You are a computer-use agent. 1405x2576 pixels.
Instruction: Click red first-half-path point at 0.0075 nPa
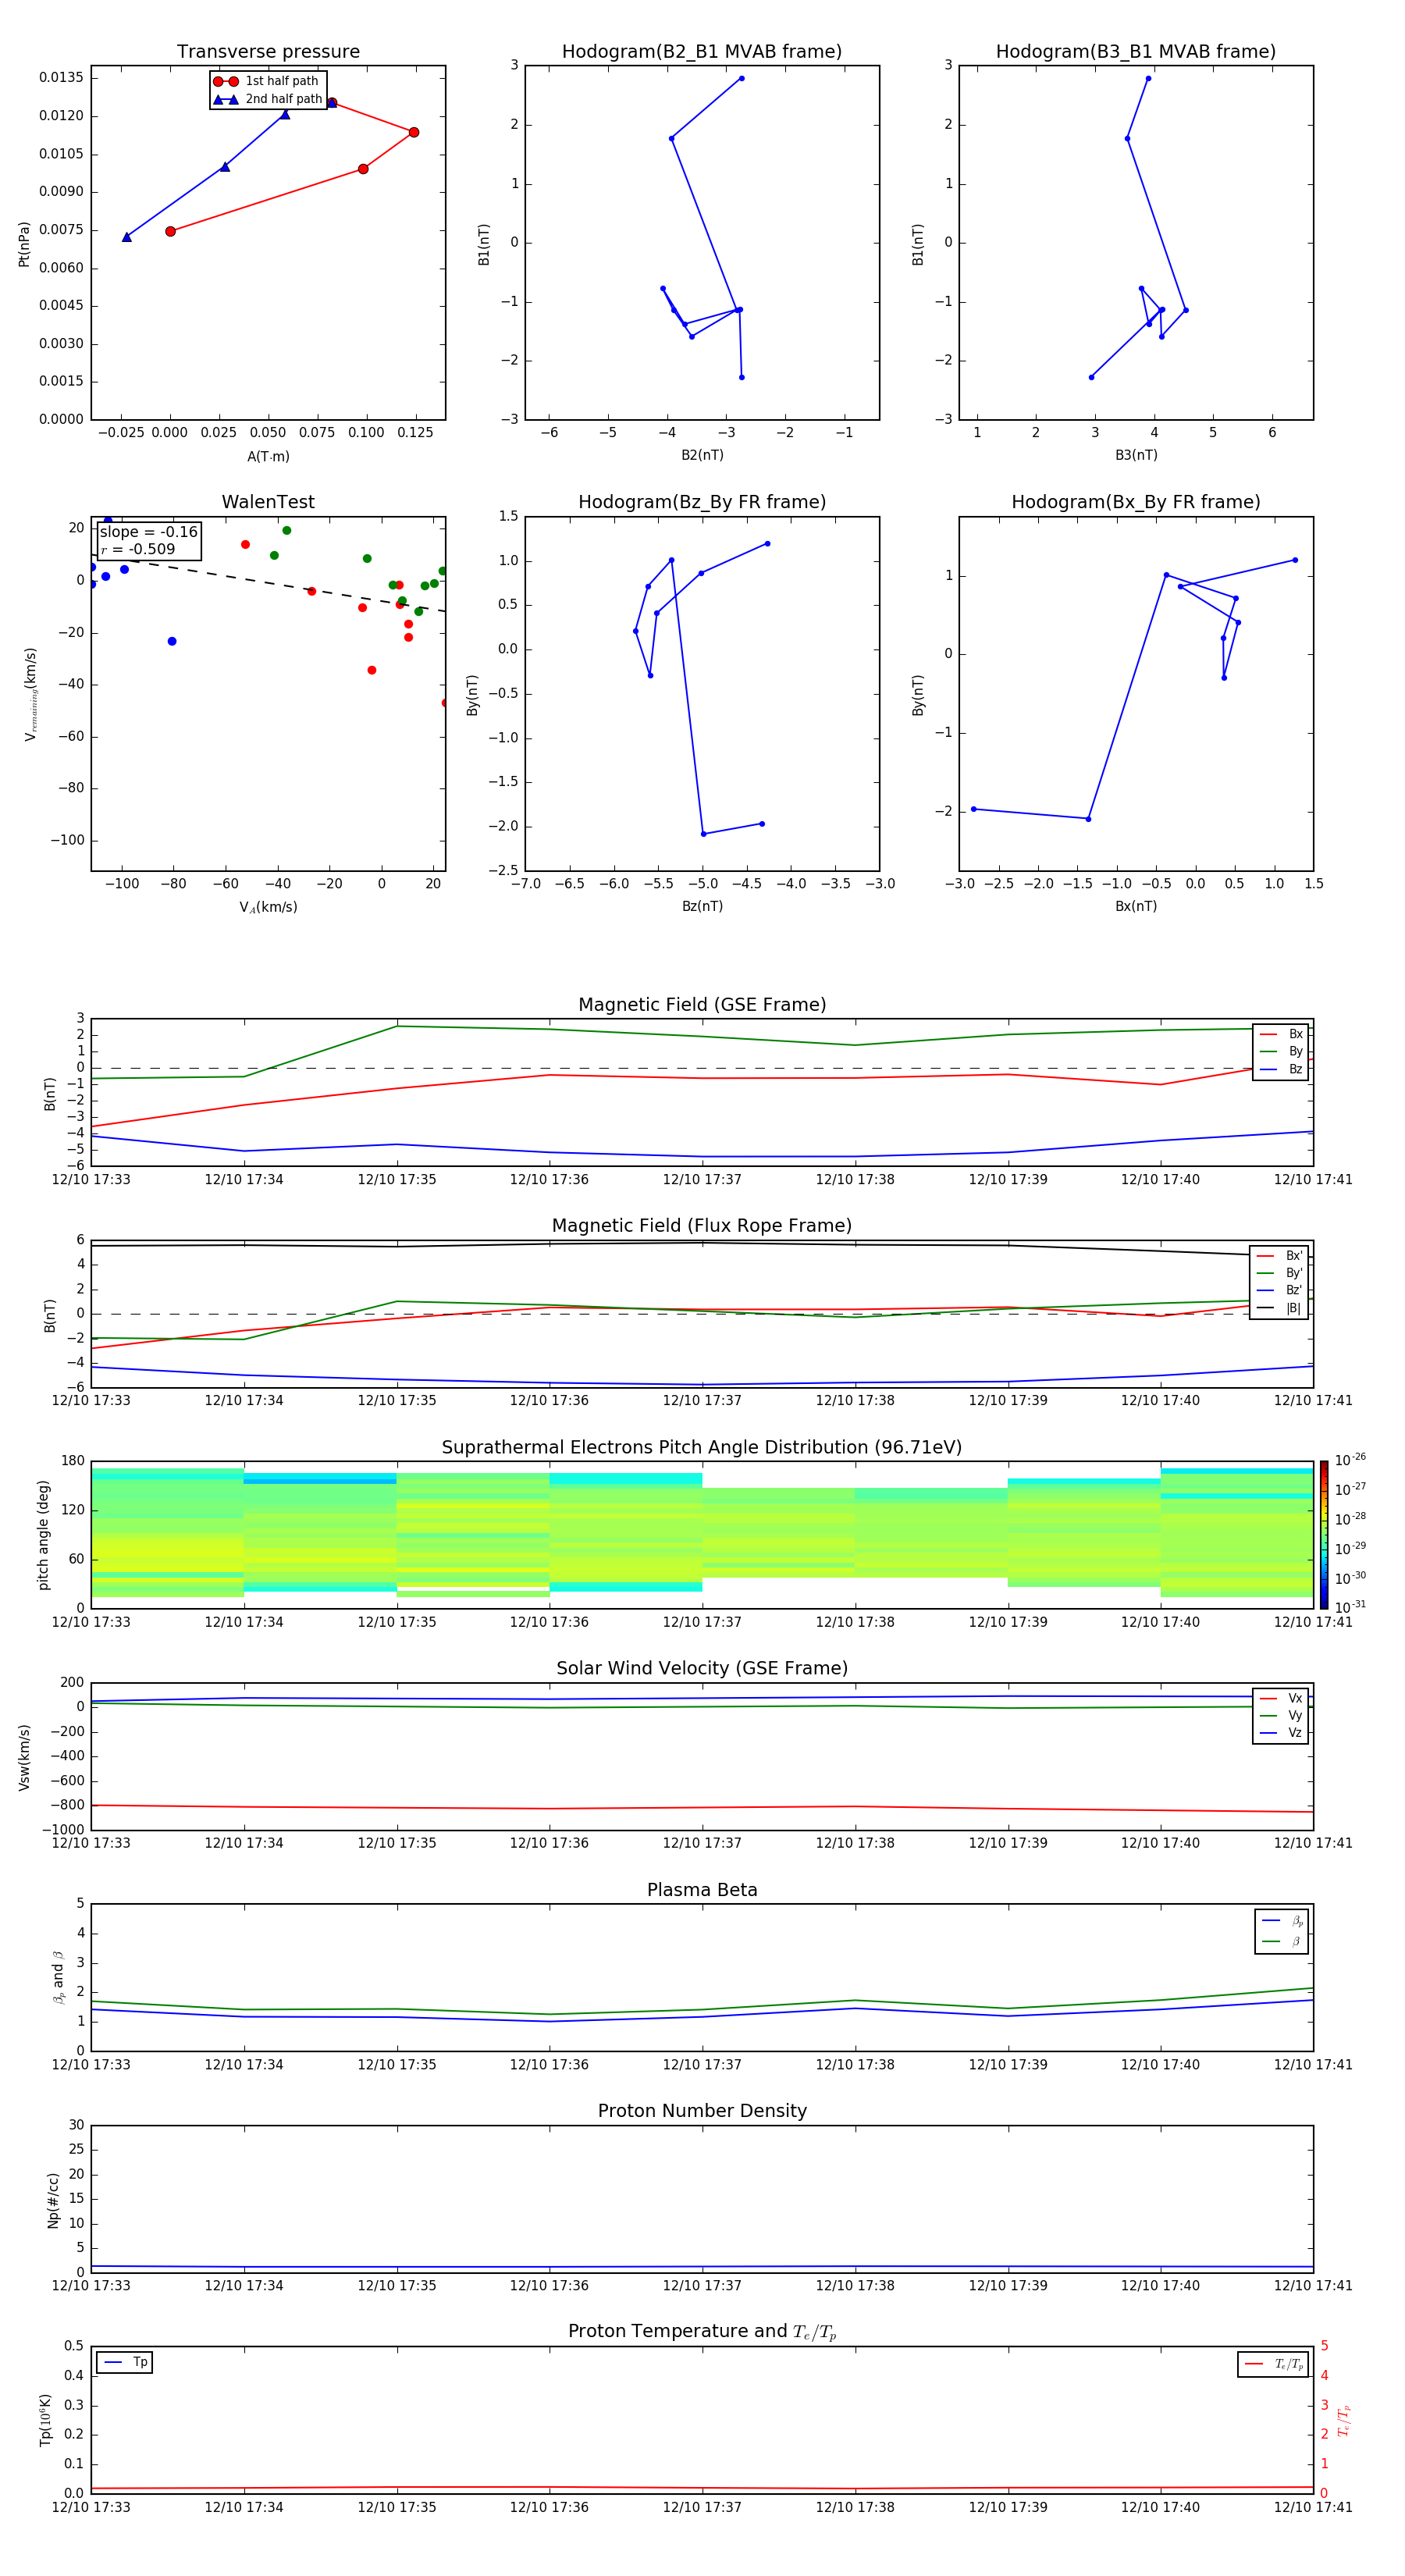(x=170, y=231)
